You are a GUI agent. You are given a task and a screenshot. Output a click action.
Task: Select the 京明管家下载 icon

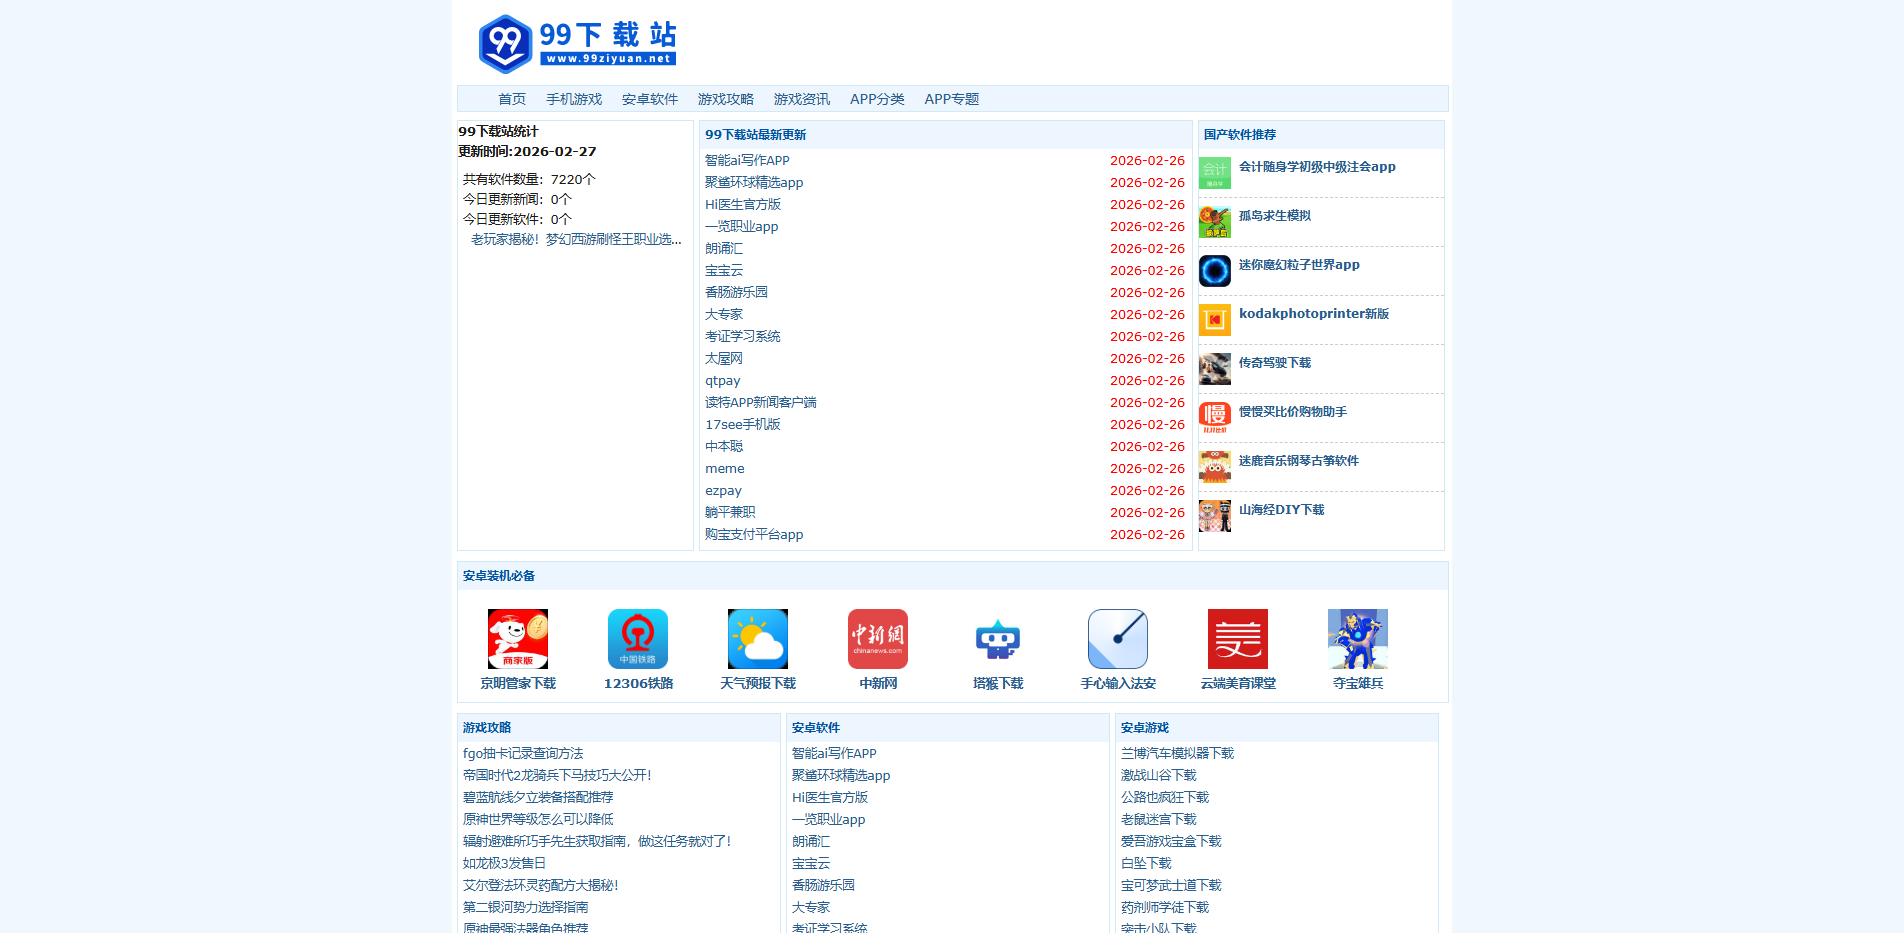click(517, 639)
